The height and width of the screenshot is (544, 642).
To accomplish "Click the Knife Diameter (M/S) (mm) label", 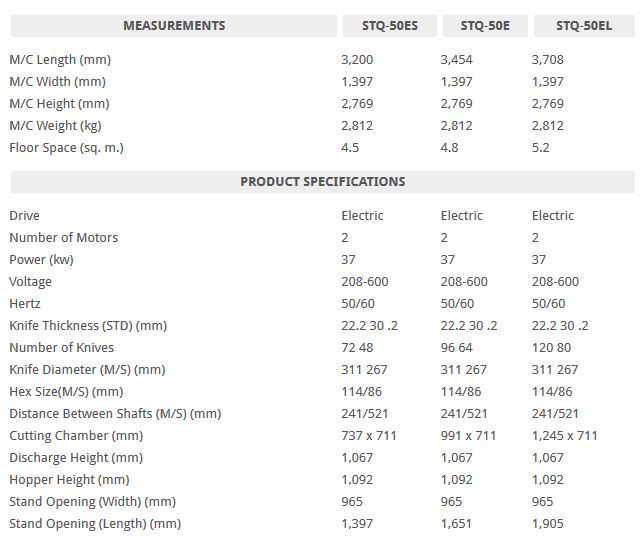I will [x=87, y=370].
